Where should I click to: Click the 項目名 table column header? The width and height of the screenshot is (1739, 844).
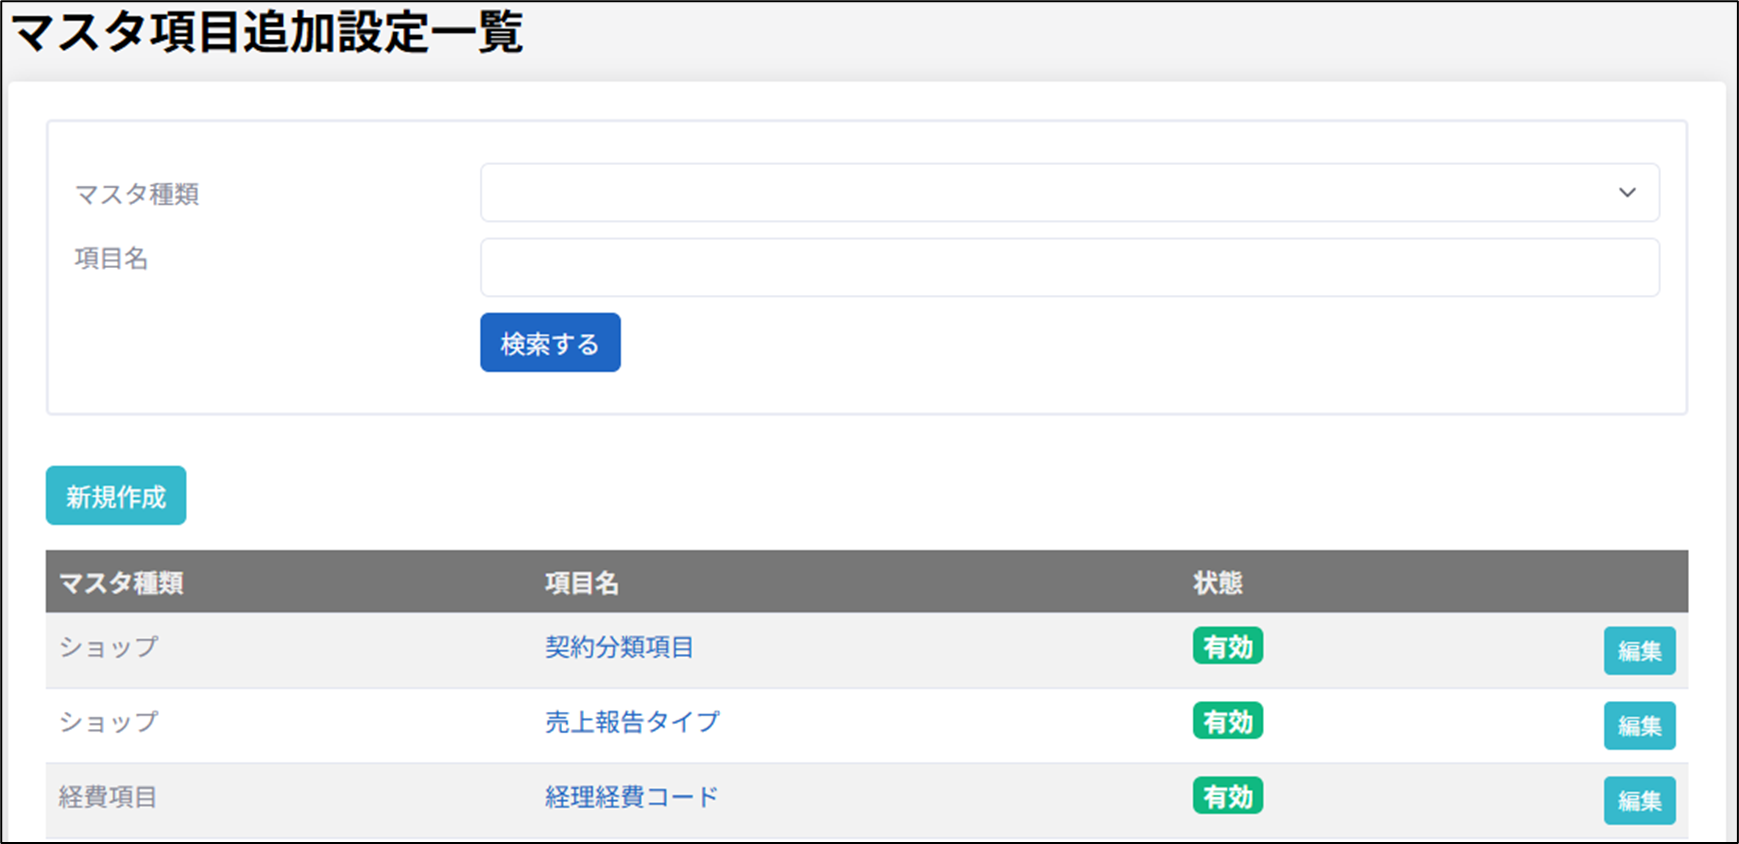581,583
